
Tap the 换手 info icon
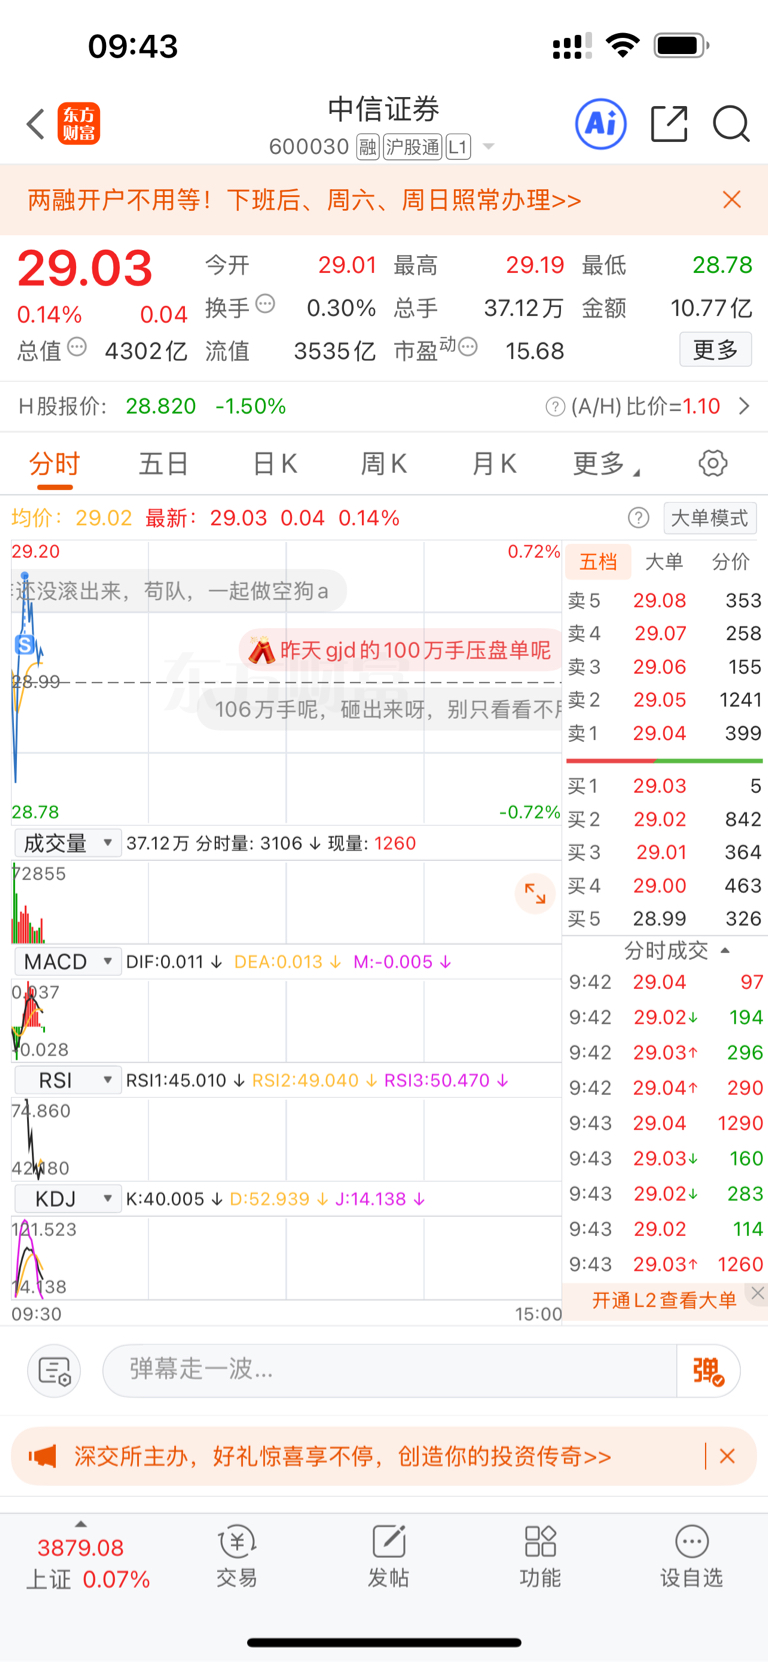[265, 304]
